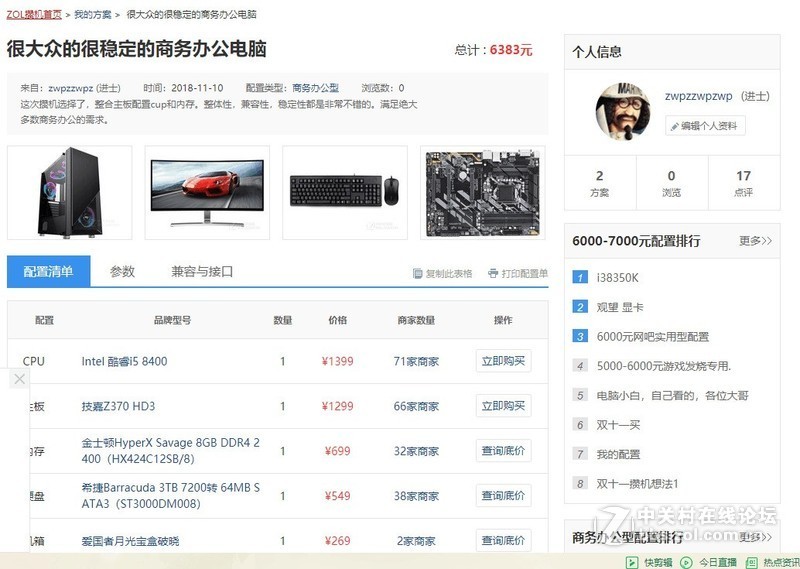Click 编辑个人资料 edit button
This screenshot has width=800, height=569.
point(705,126)
